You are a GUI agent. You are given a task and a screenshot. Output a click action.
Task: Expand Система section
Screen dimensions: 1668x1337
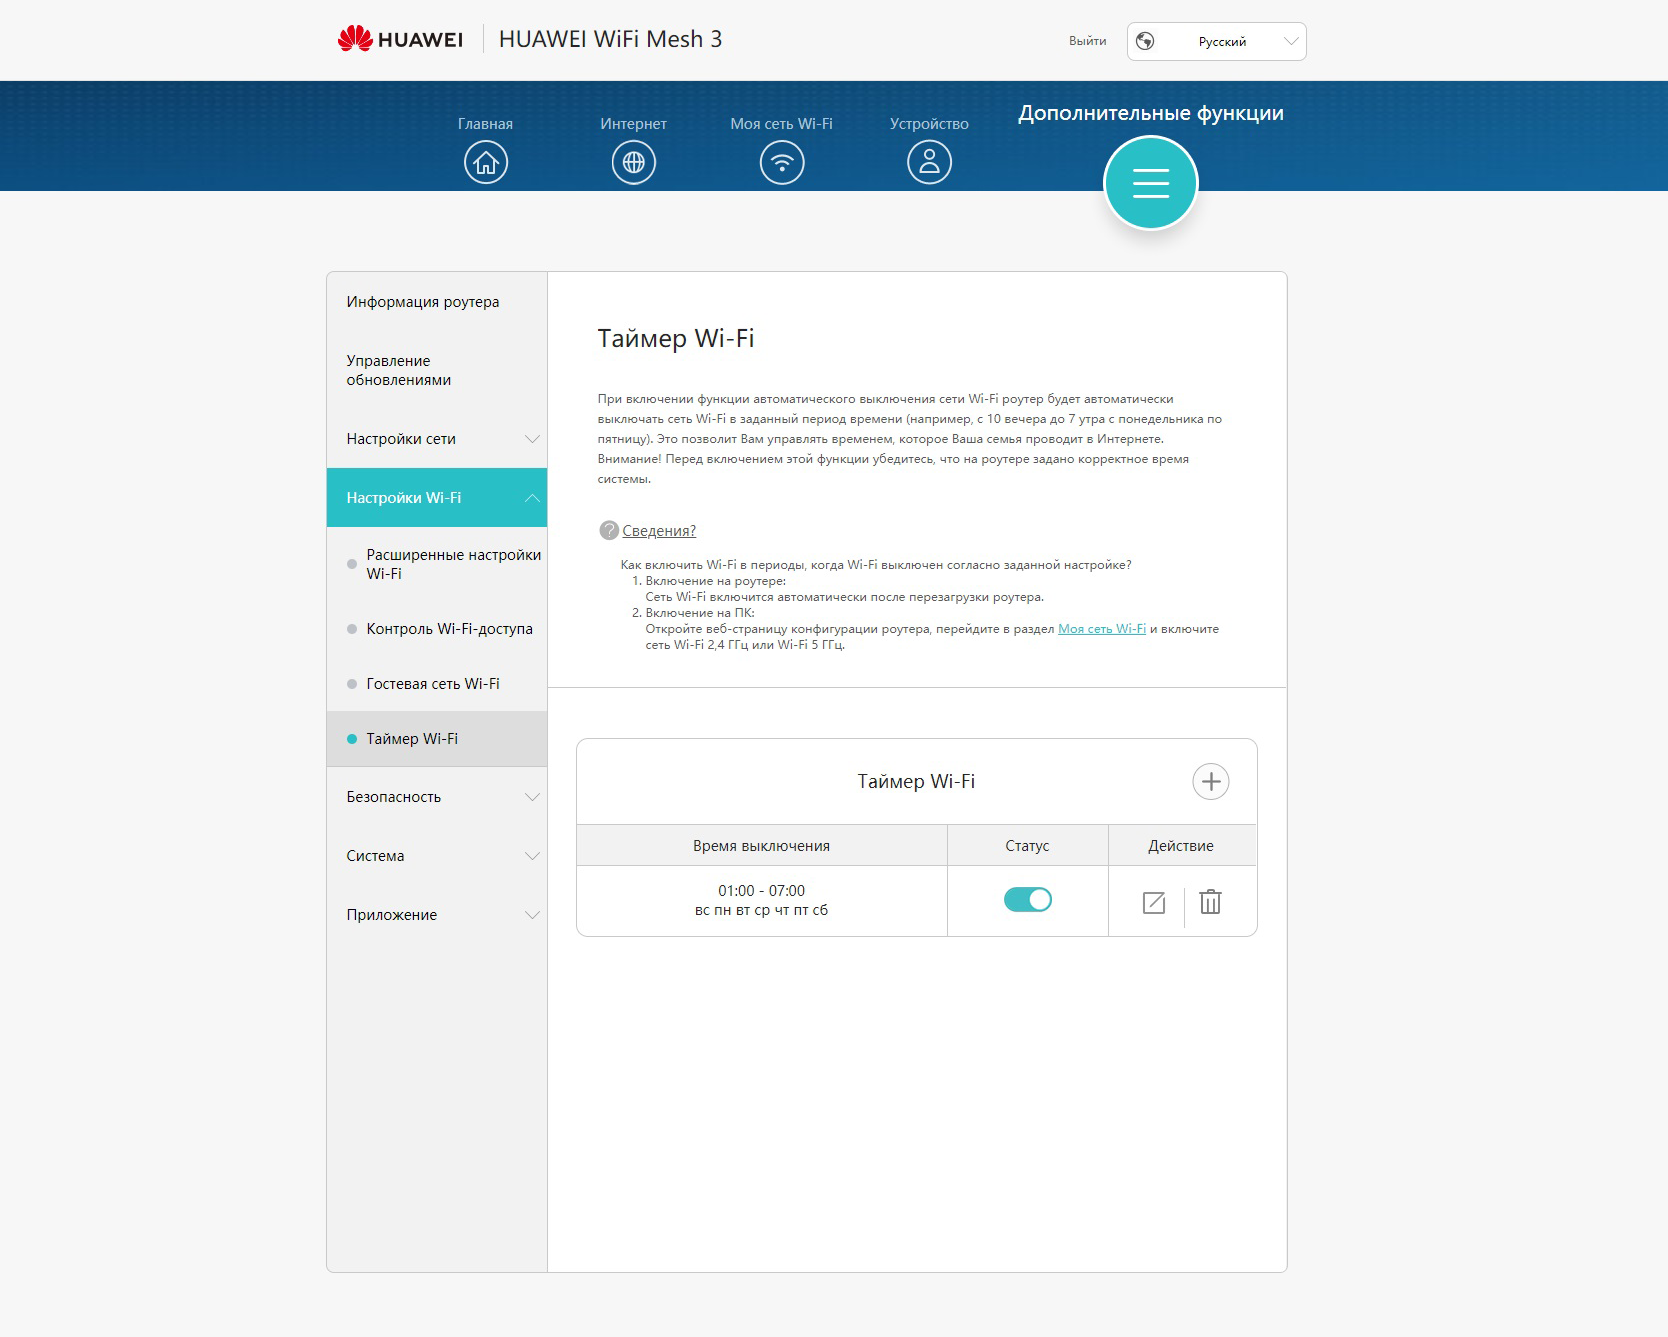(x=437, y=856)
